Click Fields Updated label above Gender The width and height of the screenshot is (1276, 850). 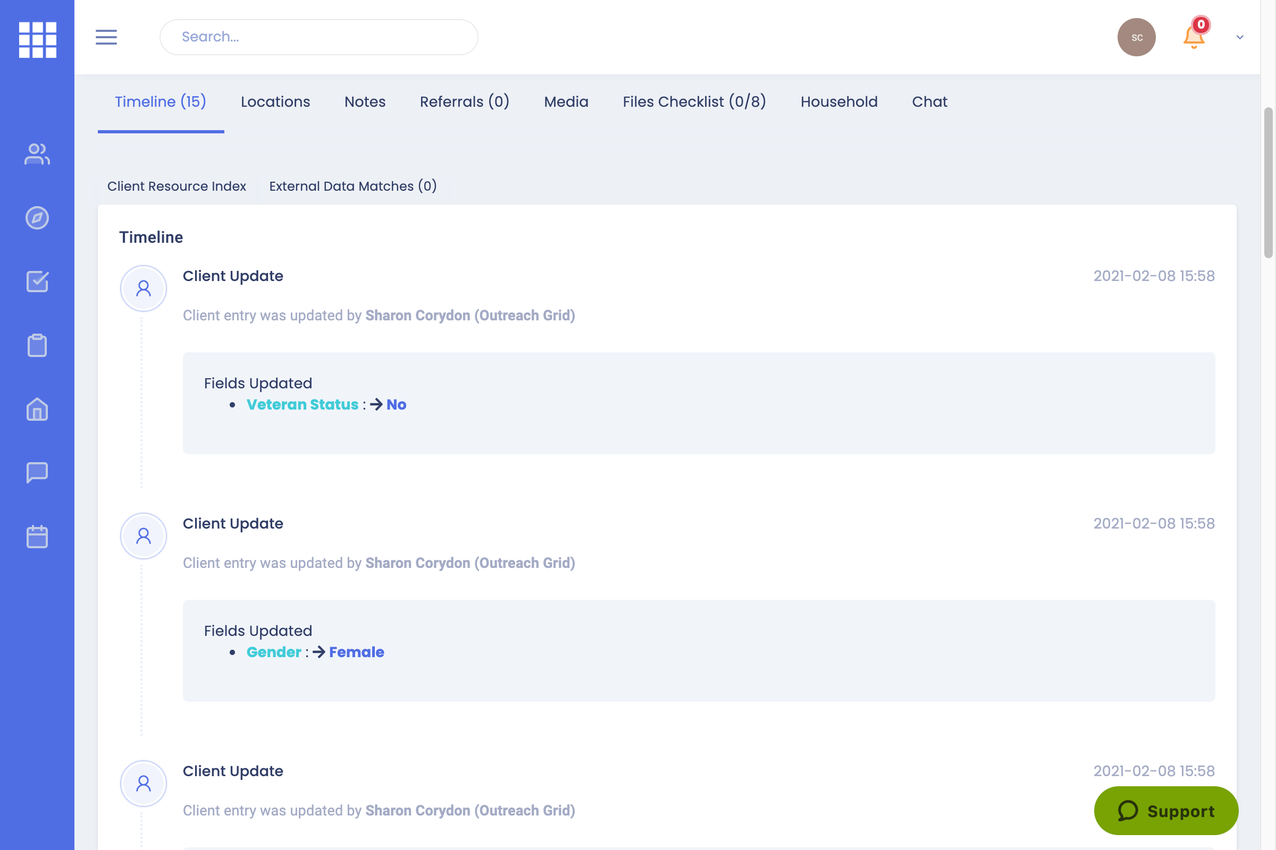point(258,631)
